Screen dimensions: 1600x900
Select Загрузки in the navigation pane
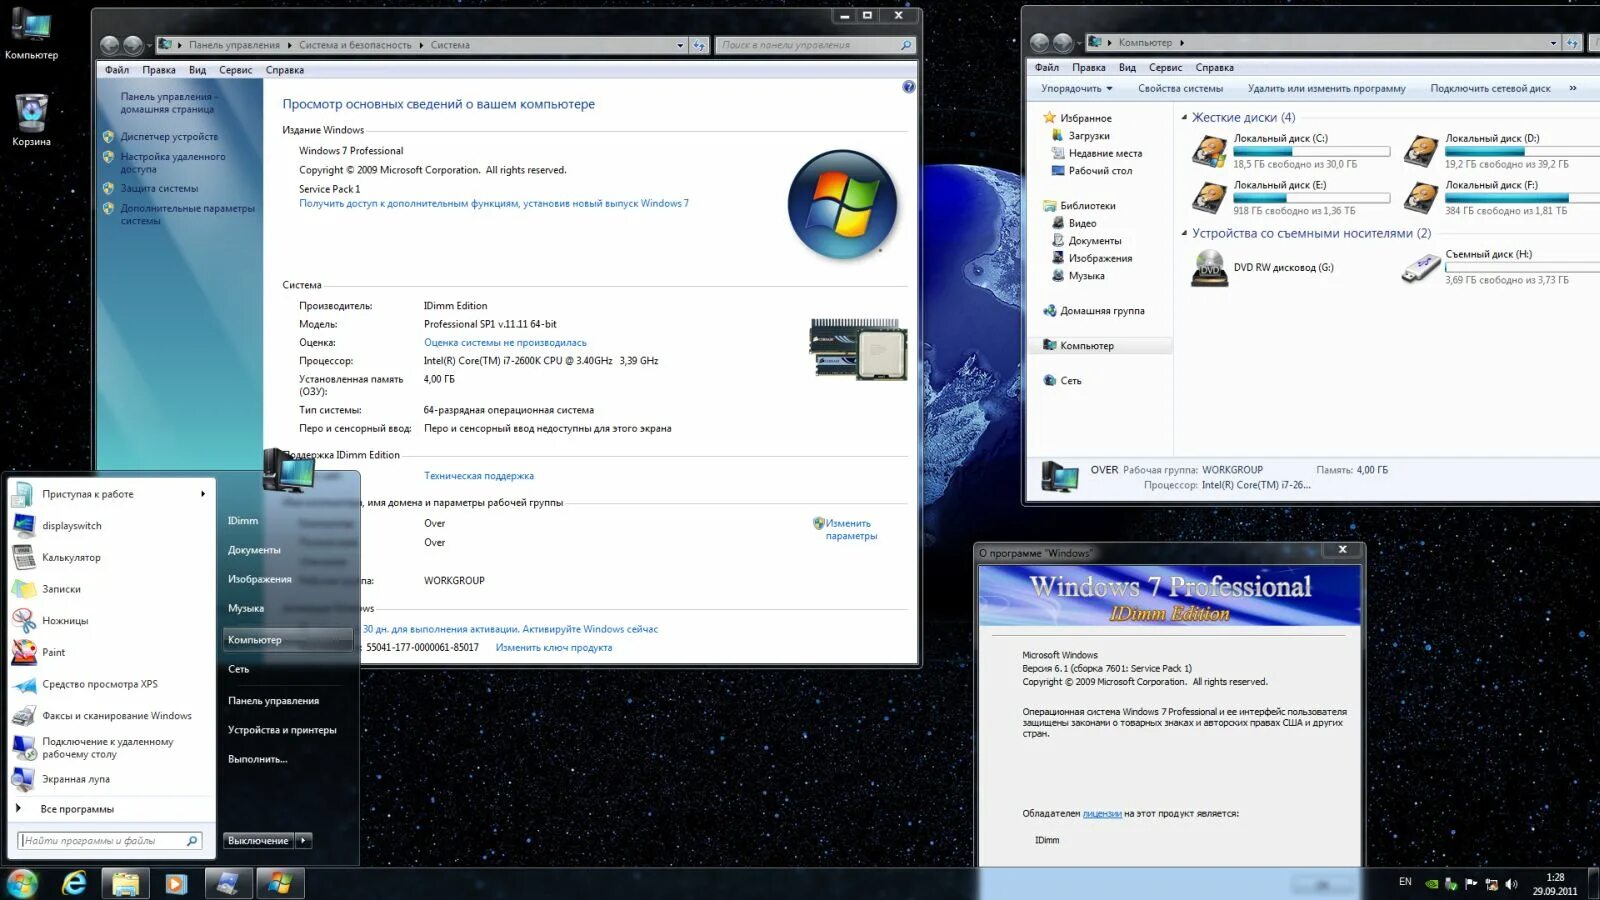1089,136
